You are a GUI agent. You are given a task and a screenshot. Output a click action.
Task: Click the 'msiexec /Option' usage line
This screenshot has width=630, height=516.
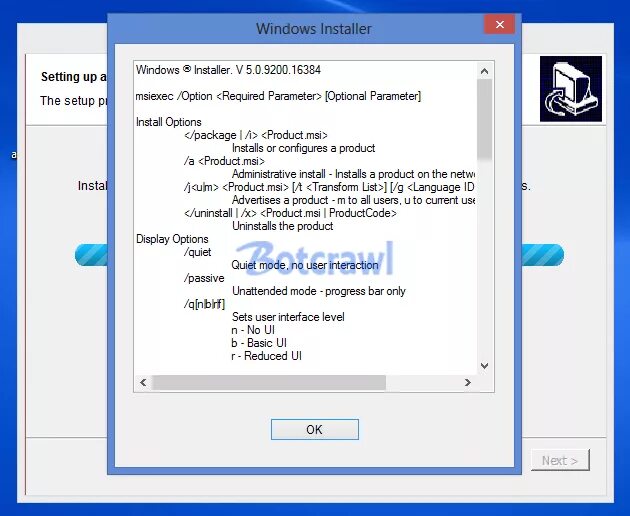click(x=278, y=96)
